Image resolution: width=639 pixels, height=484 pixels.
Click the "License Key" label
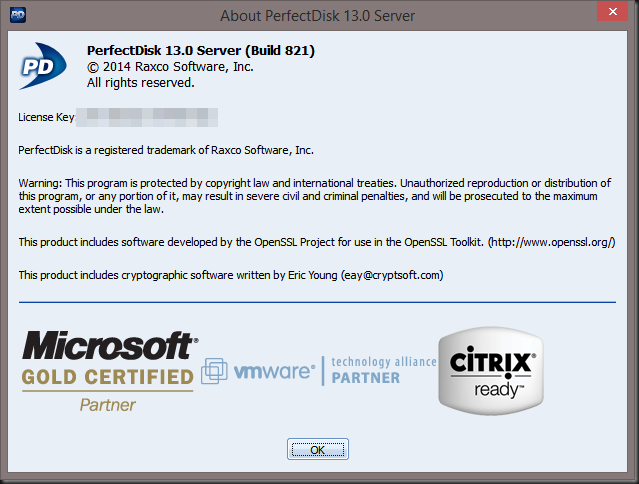[x=46, y=117]
